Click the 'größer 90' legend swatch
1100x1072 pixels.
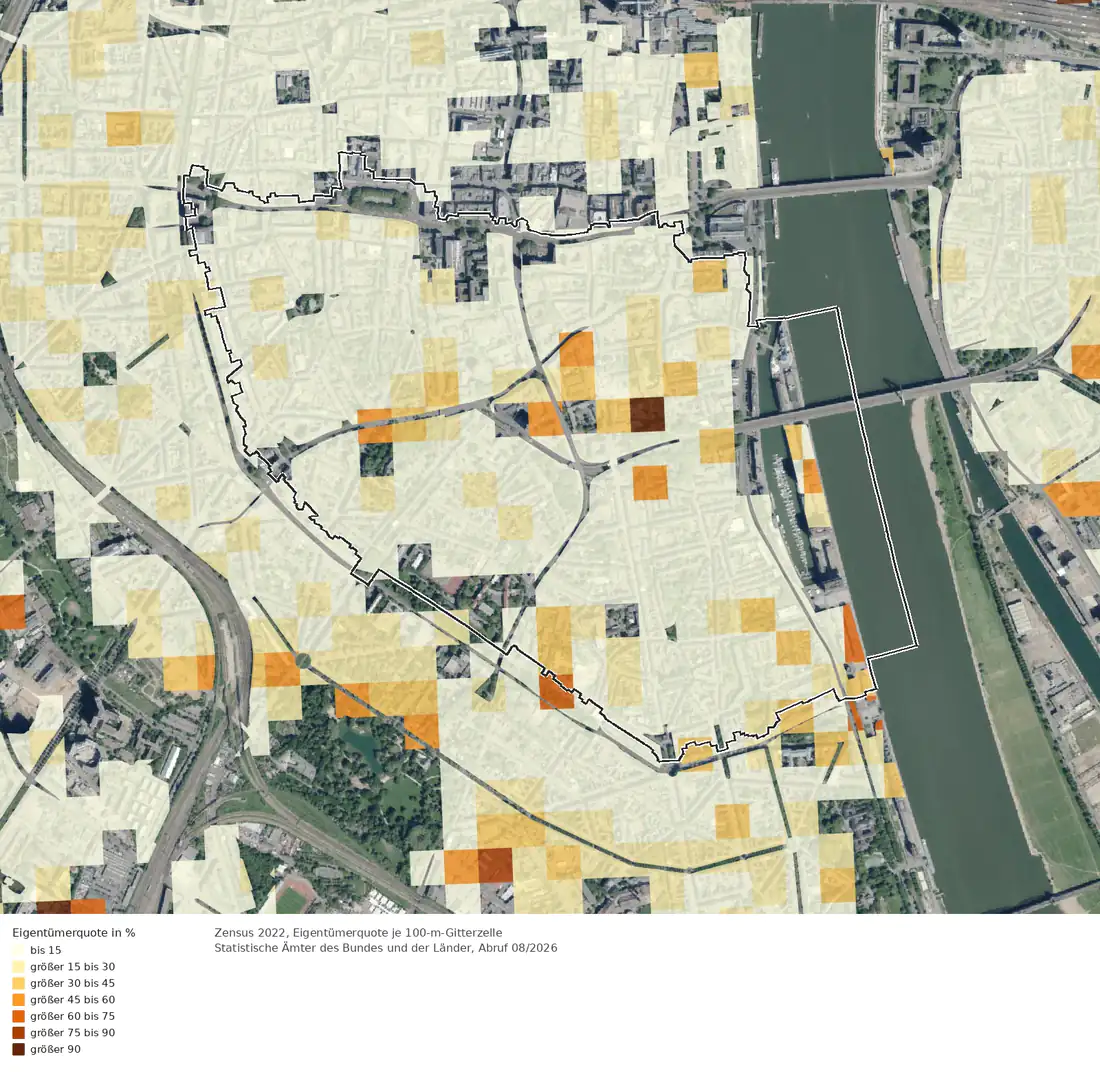tap(18, 1049)
